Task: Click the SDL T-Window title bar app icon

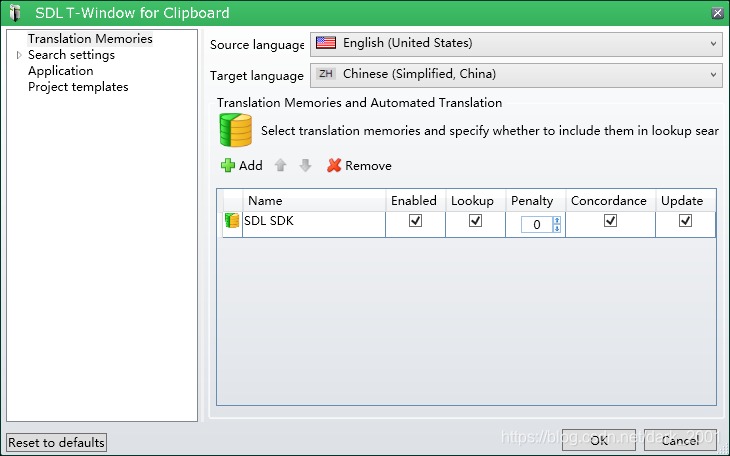Action: [x=15, y=13]
